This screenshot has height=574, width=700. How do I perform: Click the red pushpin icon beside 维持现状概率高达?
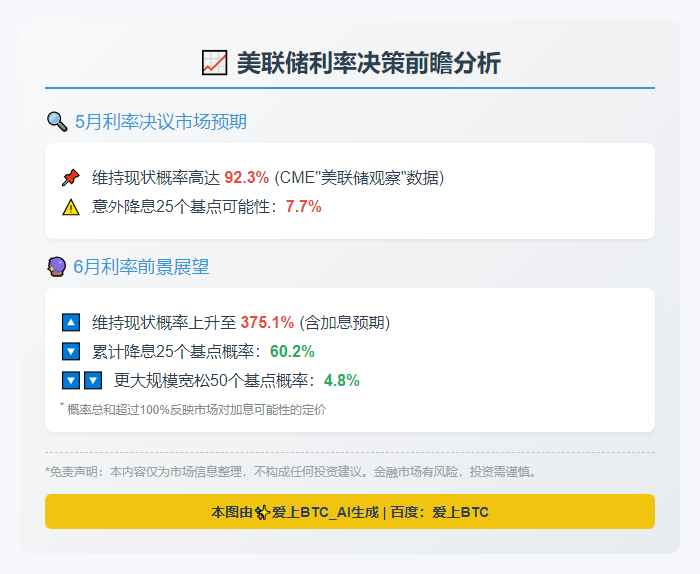pos(71,178)
